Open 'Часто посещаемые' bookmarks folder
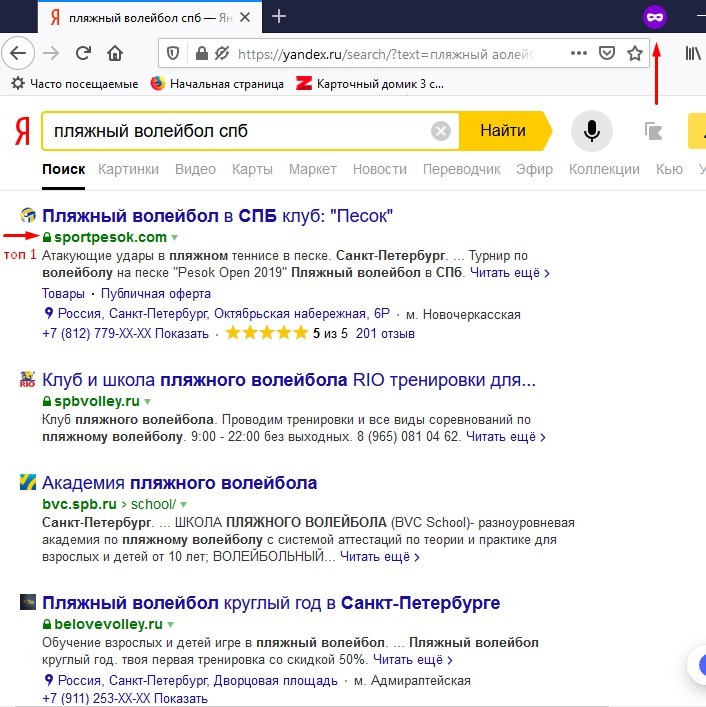706x707 pixels. (x=74, y=84)
